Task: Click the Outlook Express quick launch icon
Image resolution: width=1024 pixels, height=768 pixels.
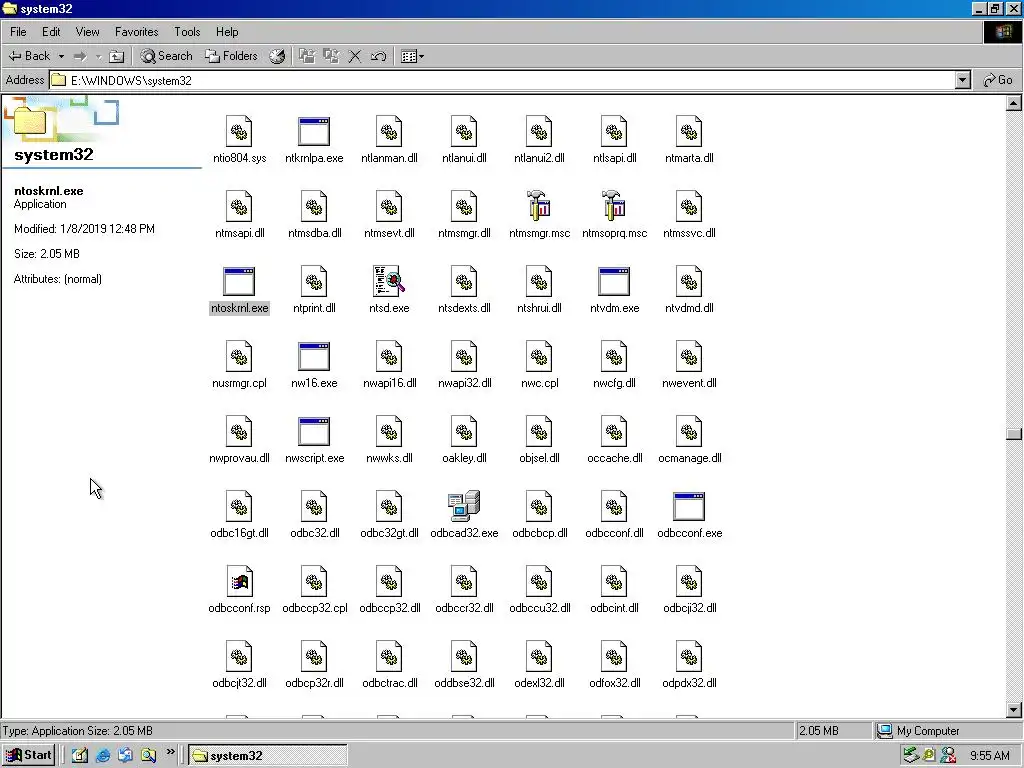Action: pyautogui.click(x=125, y=756)
